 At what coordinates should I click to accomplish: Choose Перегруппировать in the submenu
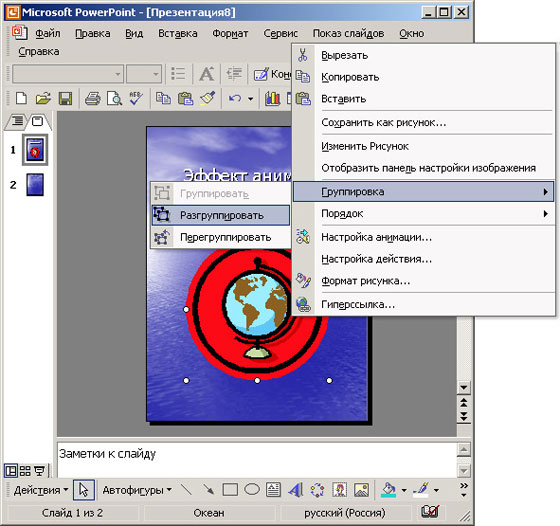221,237
